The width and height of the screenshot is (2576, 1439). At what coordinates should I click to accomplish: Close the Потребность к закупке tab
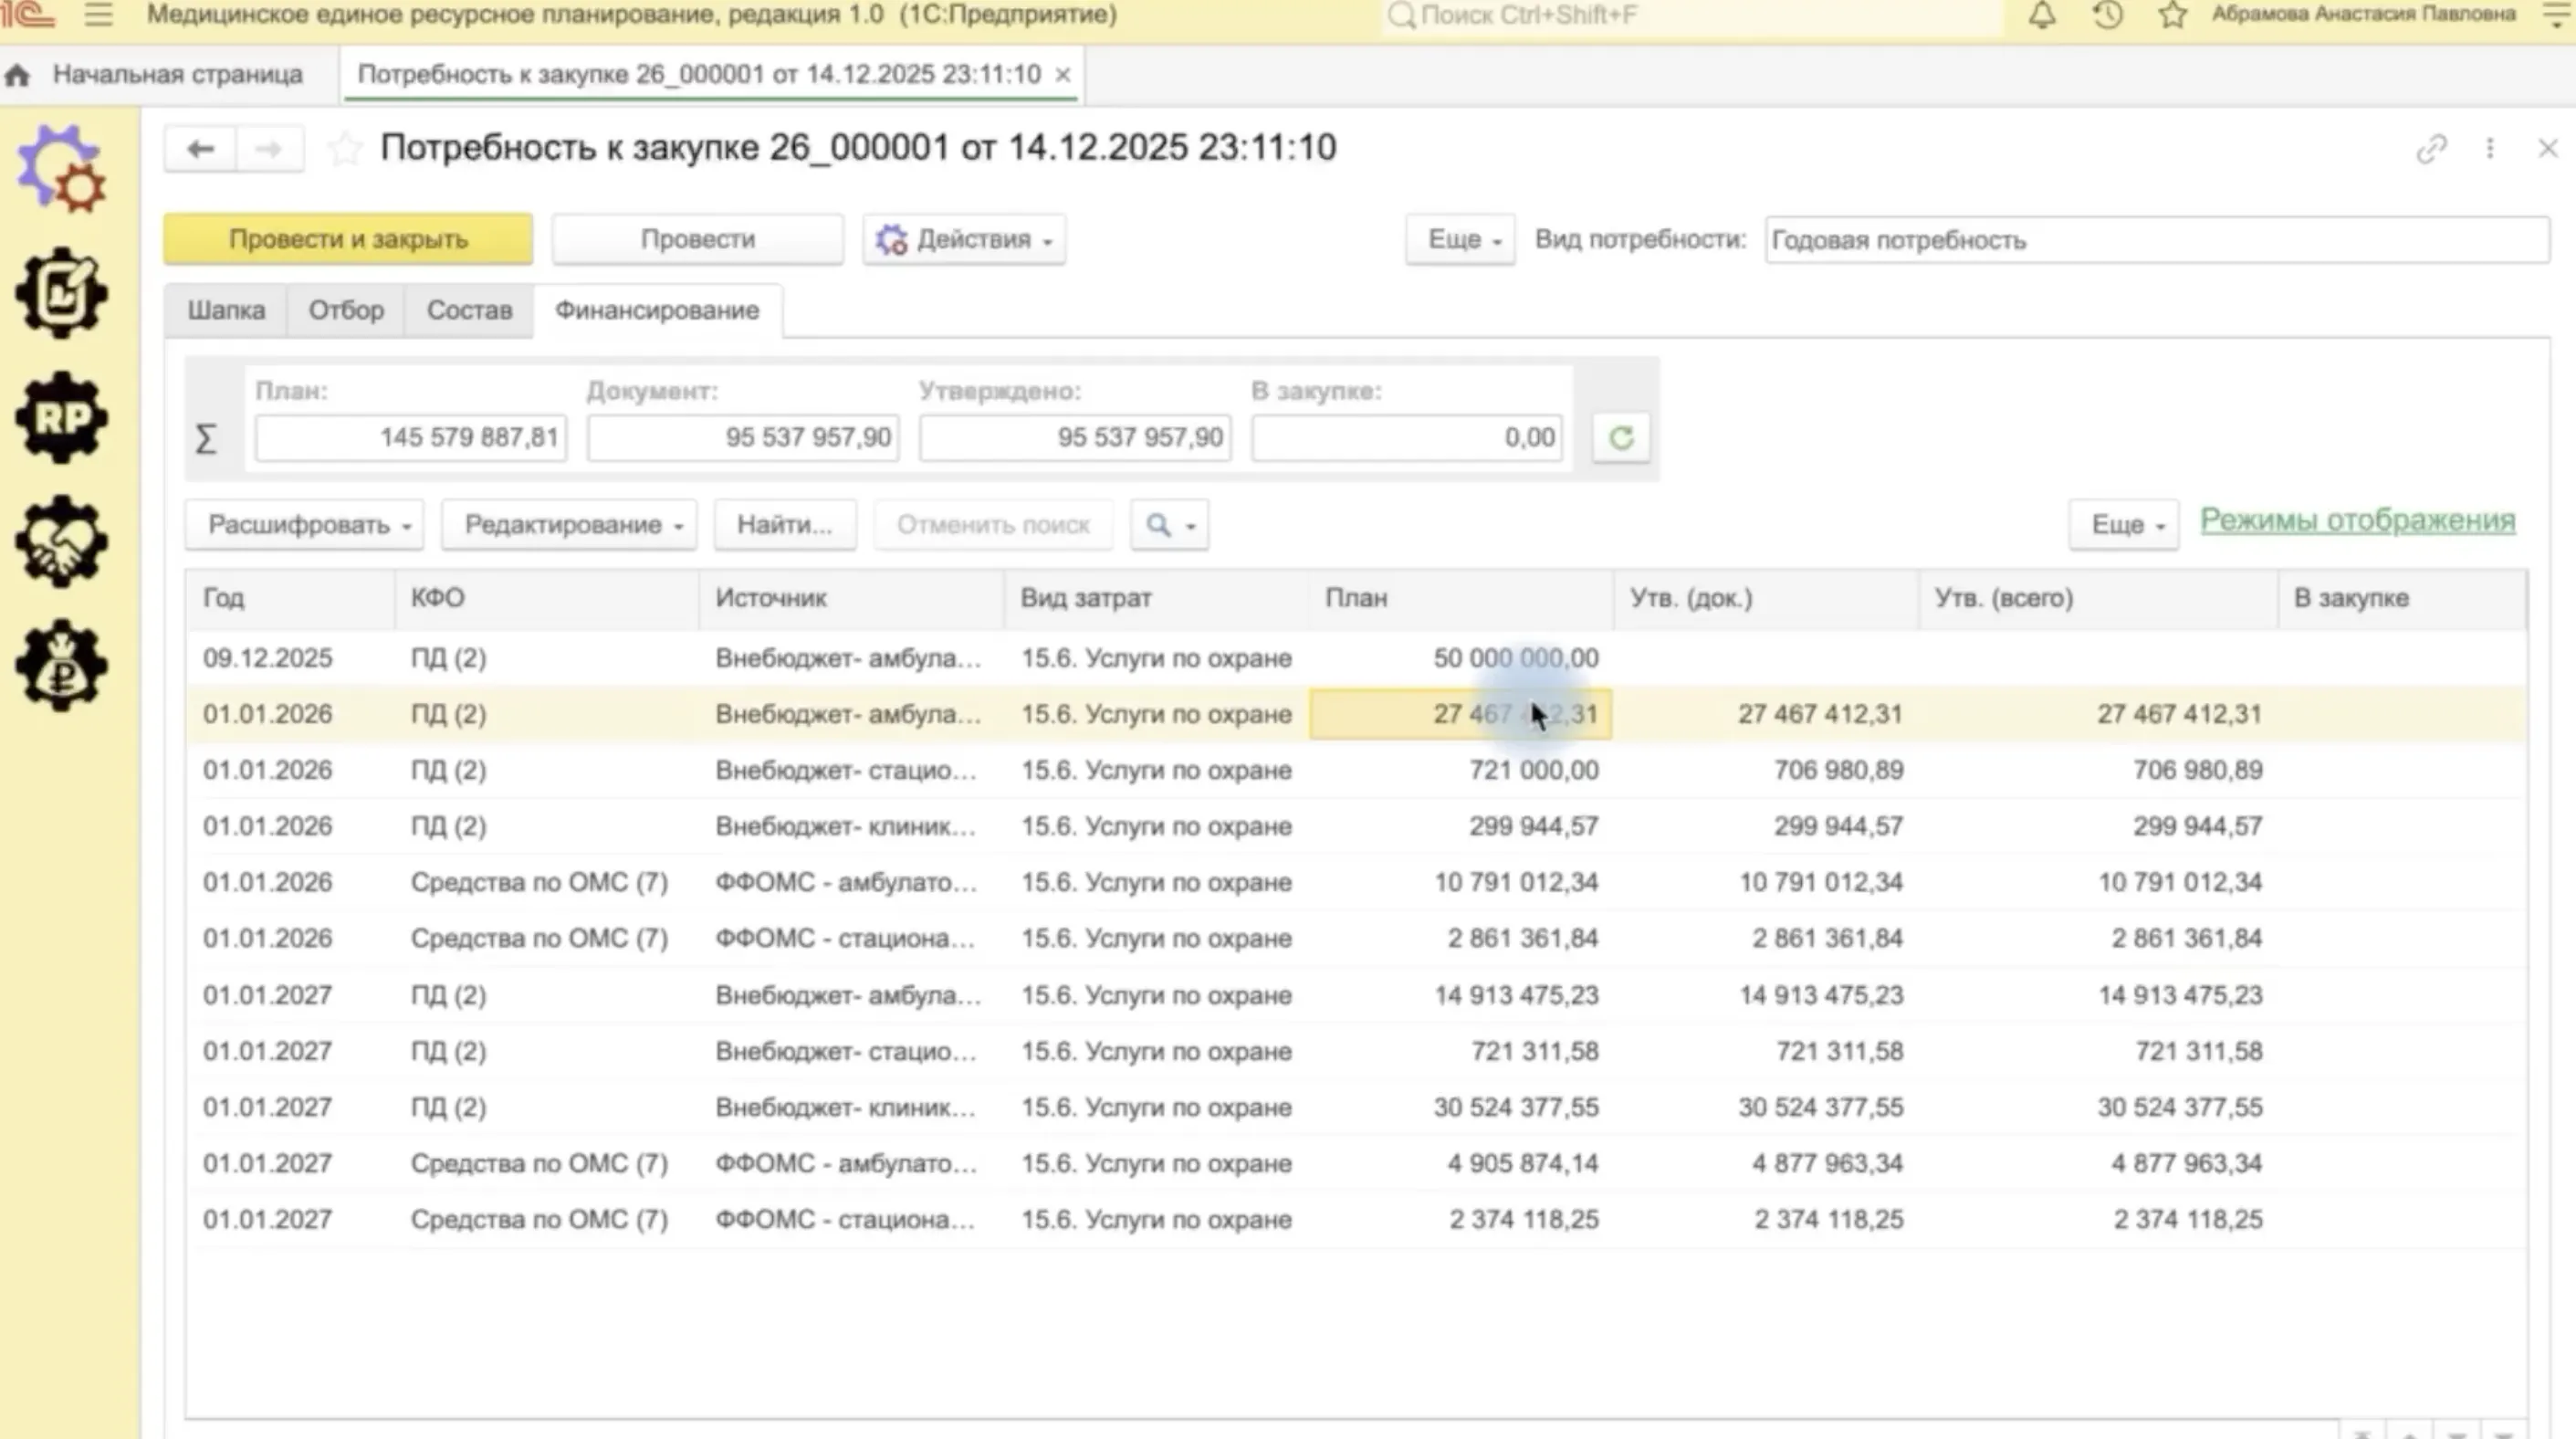1063,75
